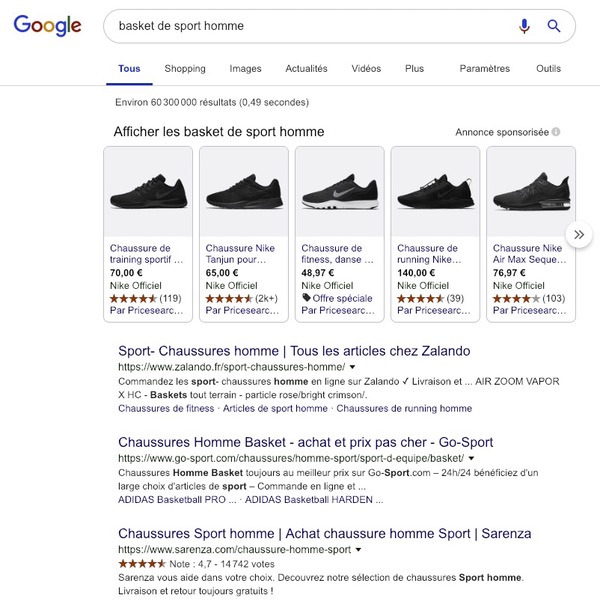The width and height of the screenshot is (600, 610).
Task: Click the Google logo
Action: [47, 26]
